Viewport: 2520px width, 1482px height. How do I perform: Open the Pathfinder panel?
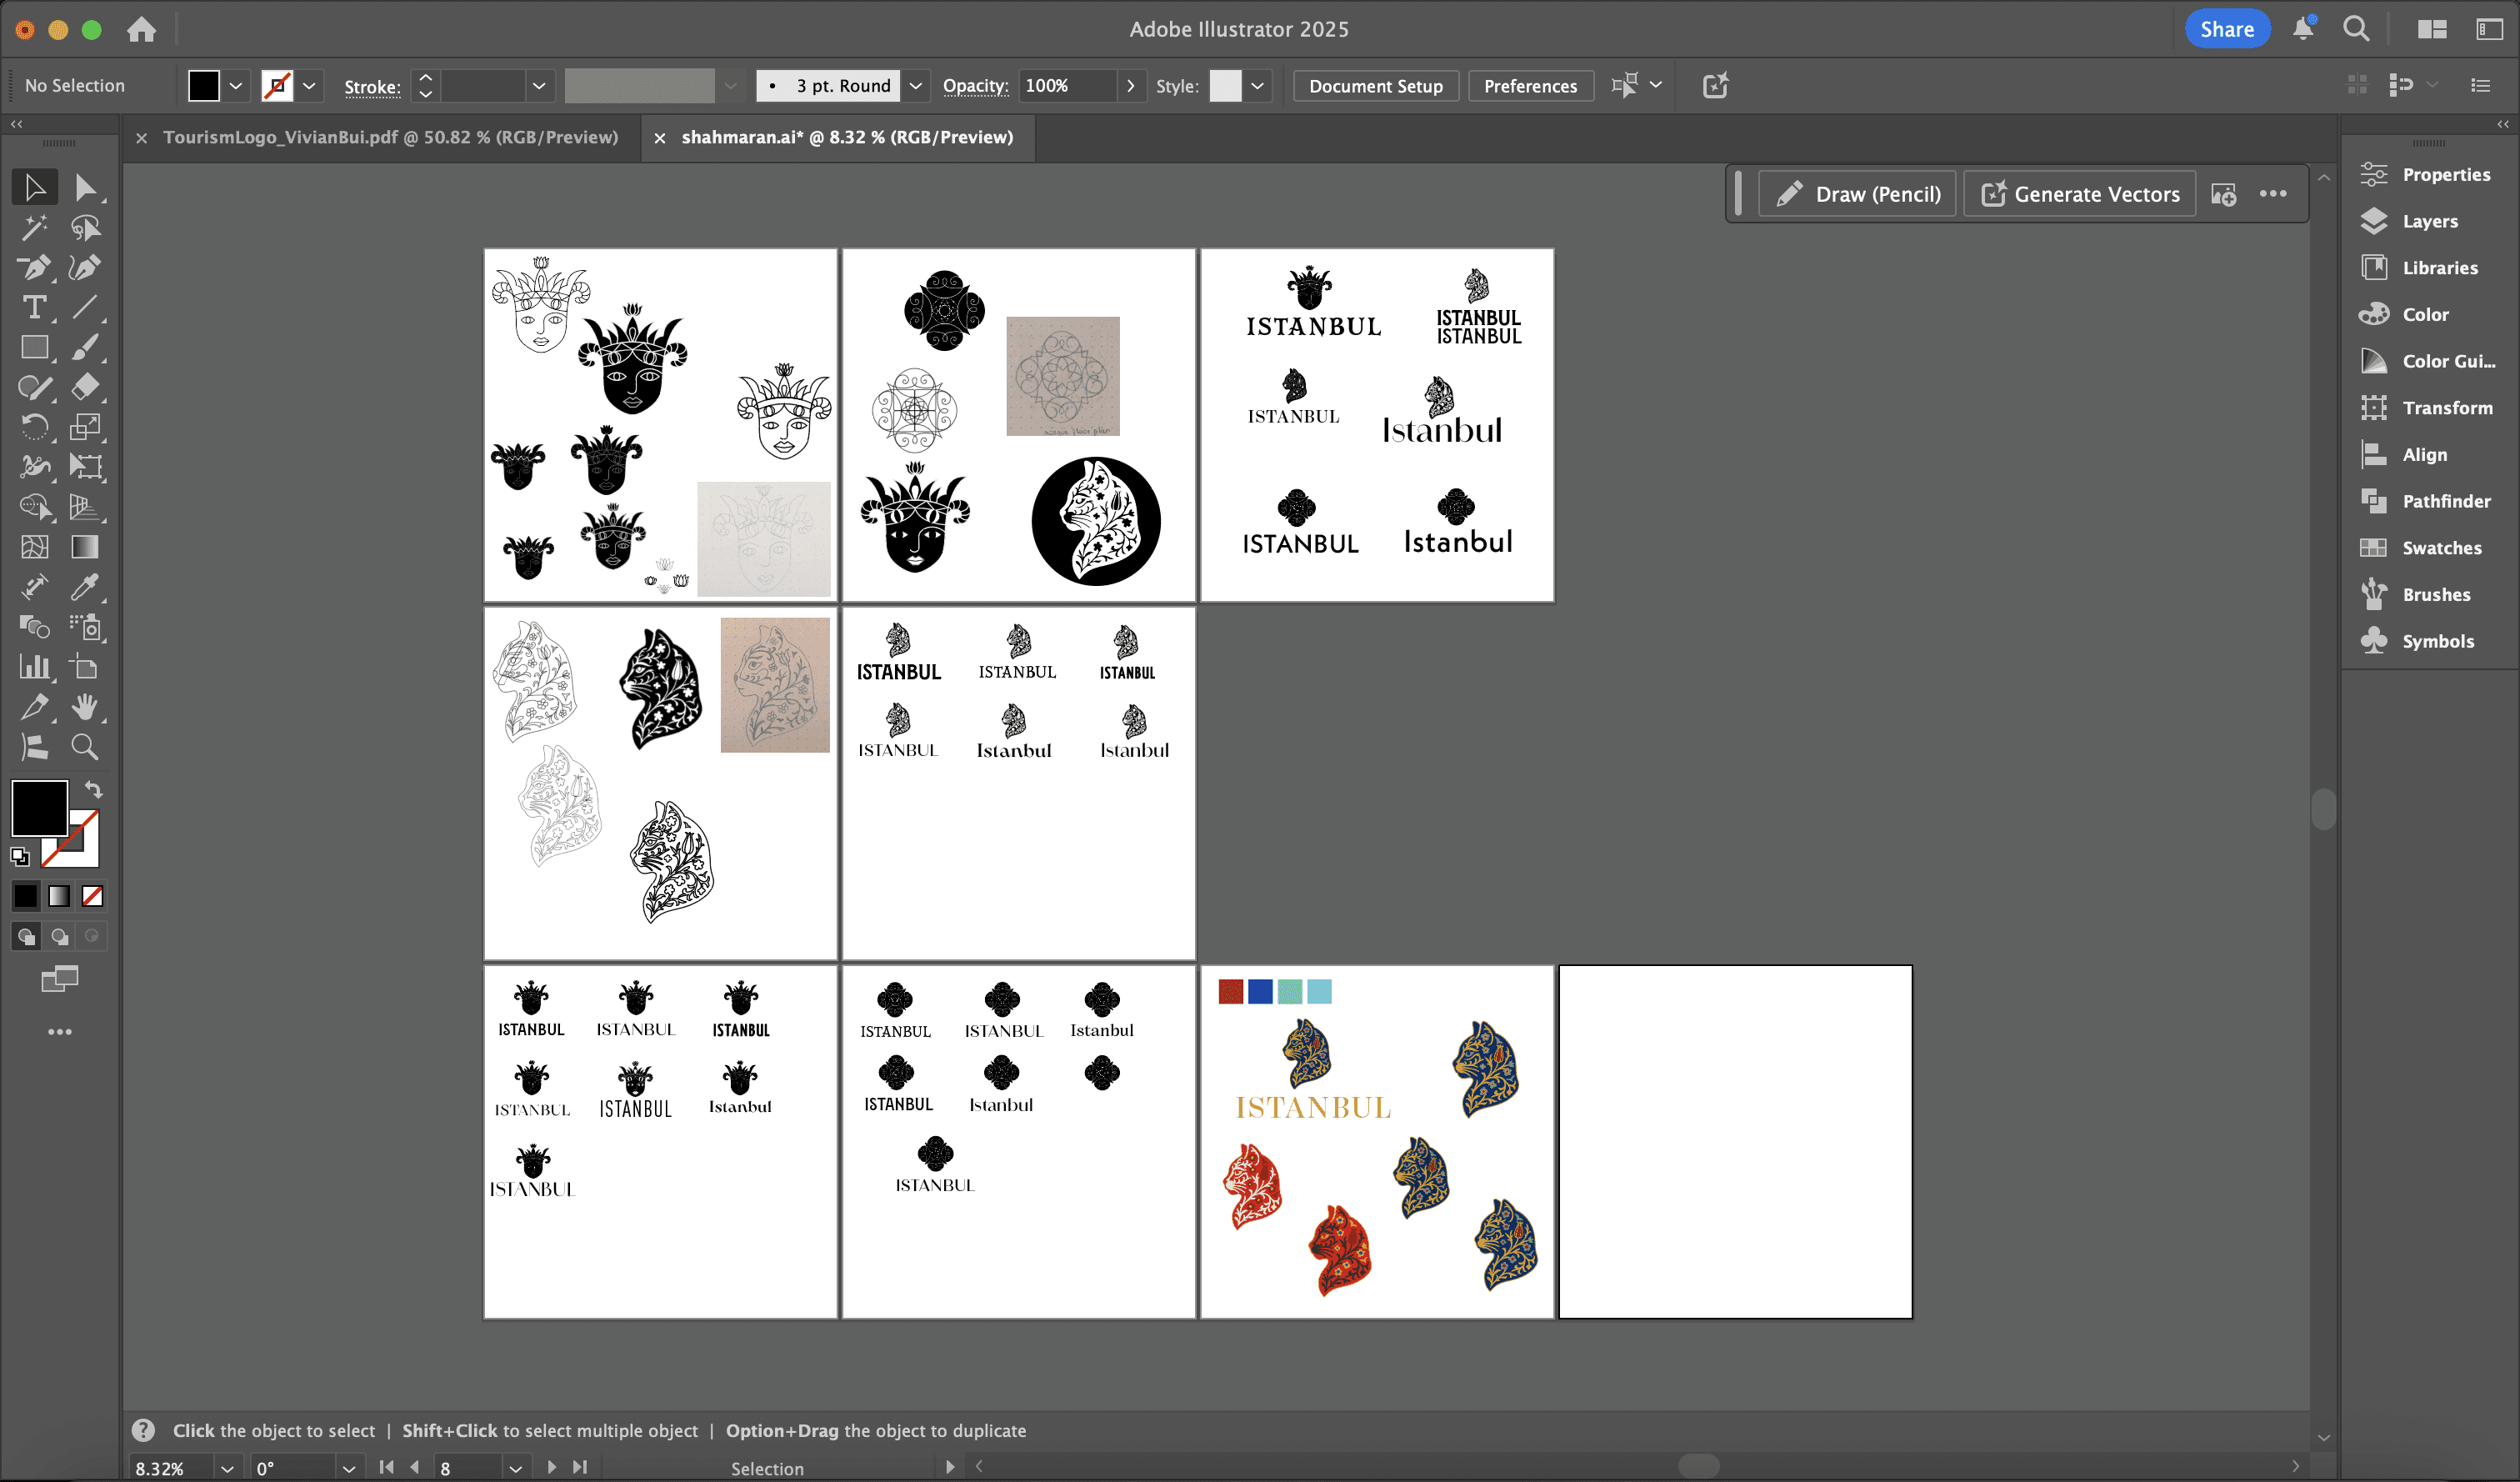(x=2445, y=501)
